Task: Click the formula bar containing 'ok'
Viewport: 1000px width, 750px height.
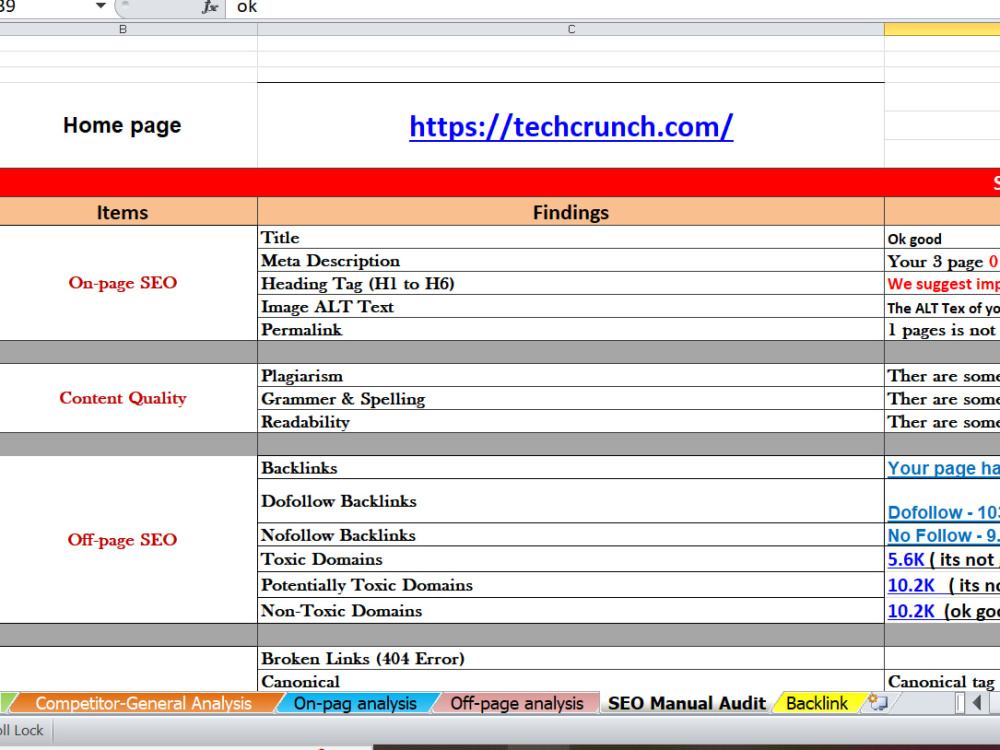Action: (x=612, y=7)
